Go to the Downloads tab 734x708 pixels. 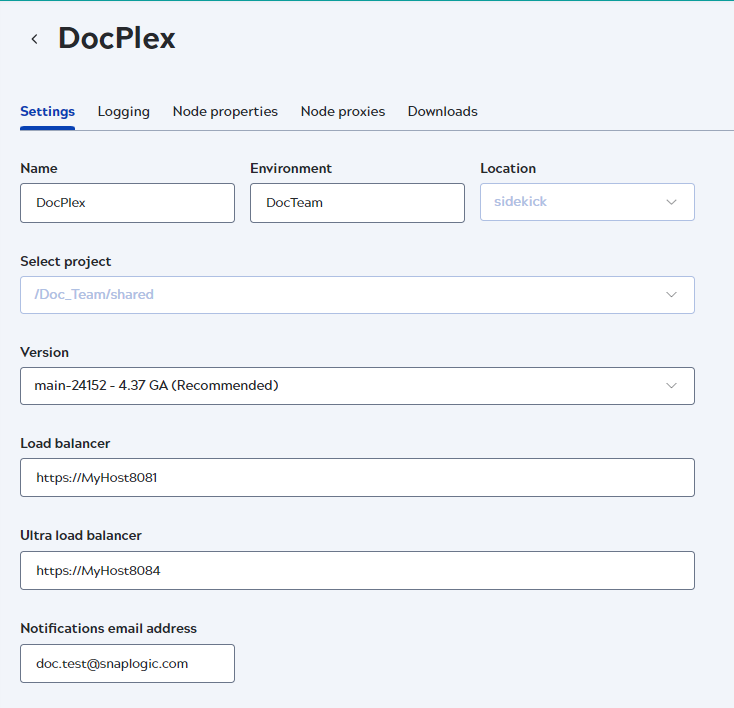(x=442, y=111)
